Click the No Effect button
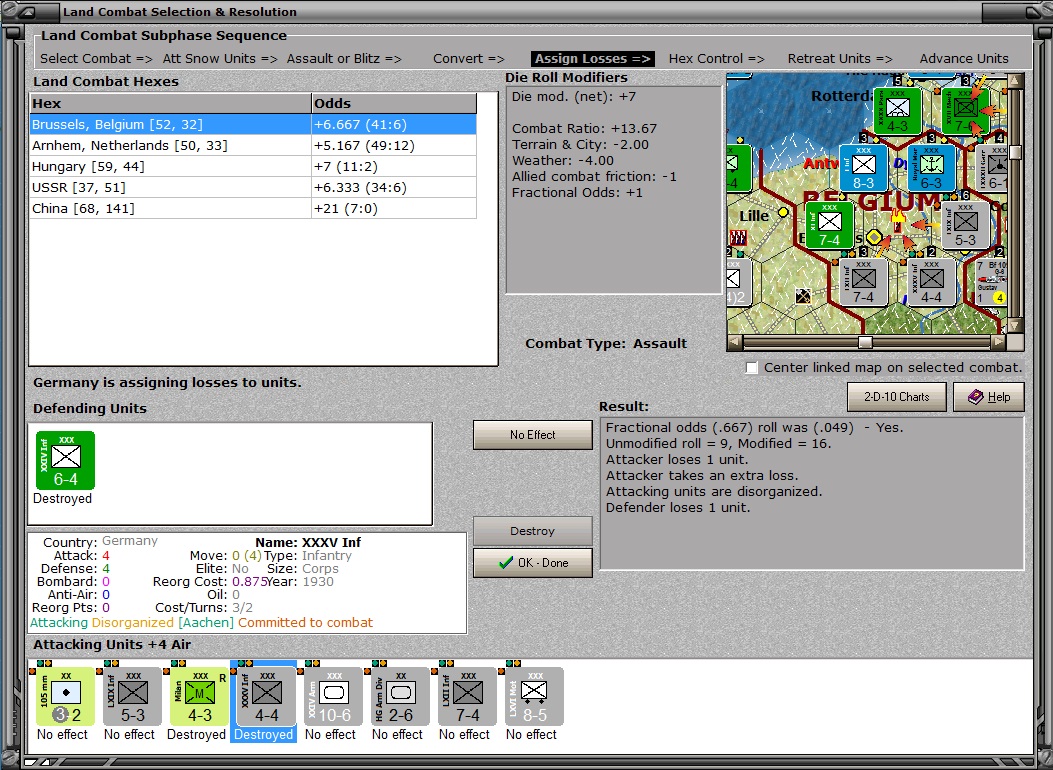The width and height of the screenshot is (1053, 770). pyautogui.click(x=533, y=435)
